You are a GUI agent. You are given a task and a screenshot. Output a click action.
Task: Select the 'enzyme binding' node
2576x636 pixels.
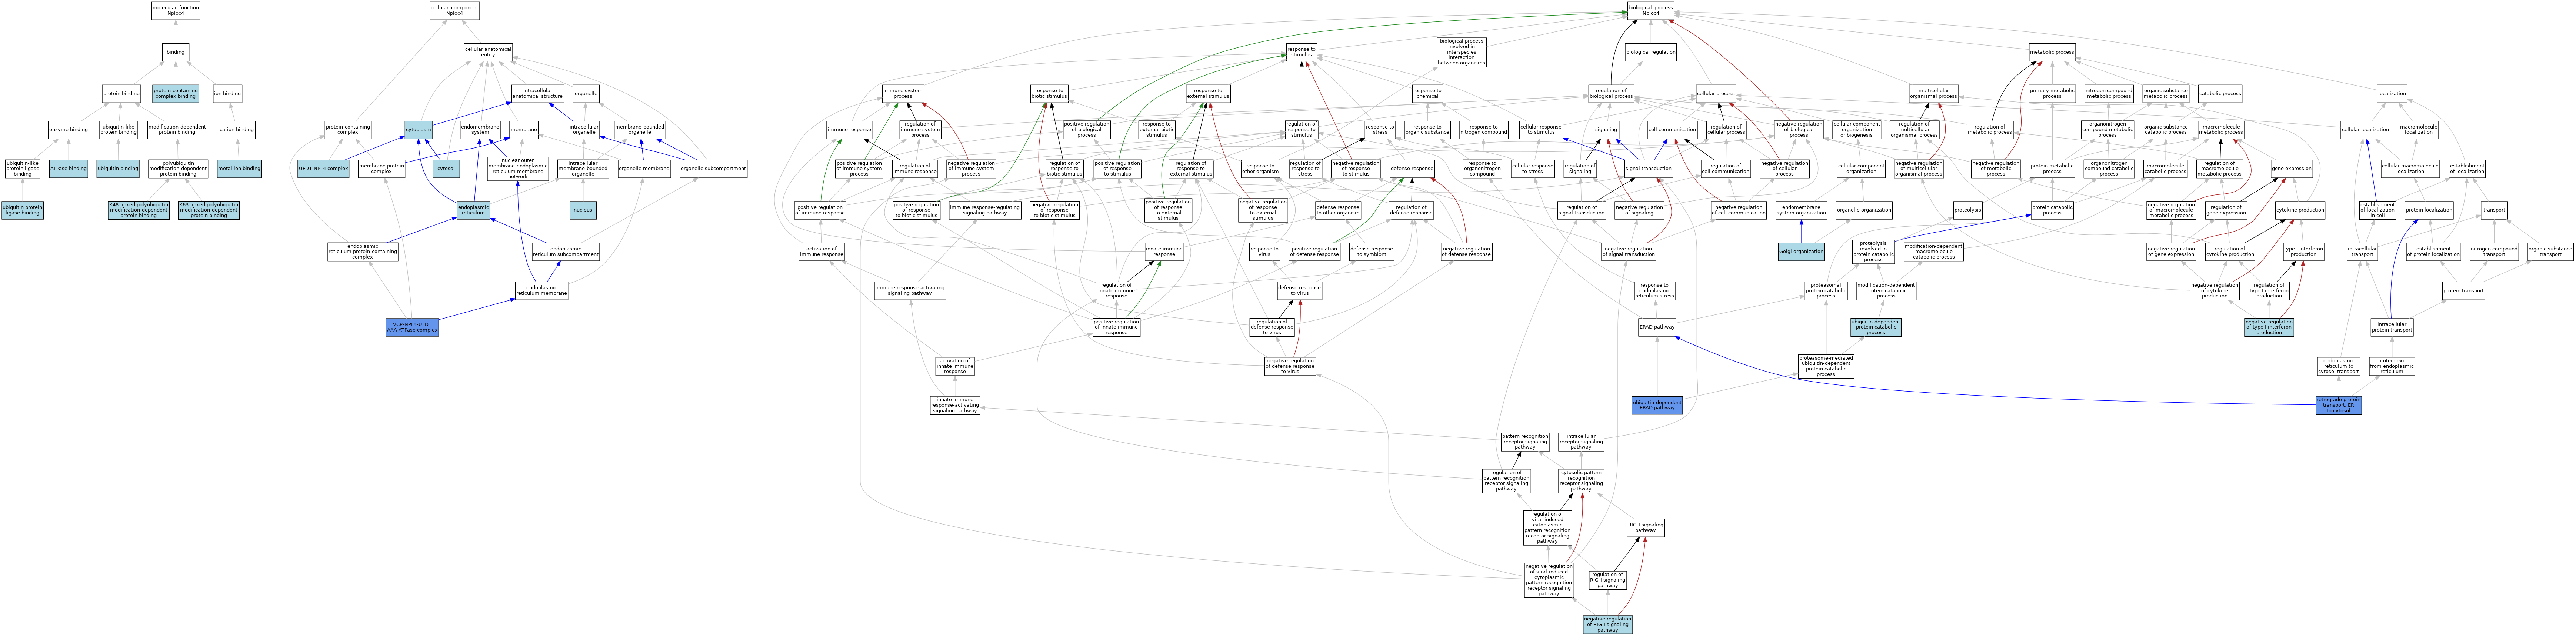click(x=69, y=130)
